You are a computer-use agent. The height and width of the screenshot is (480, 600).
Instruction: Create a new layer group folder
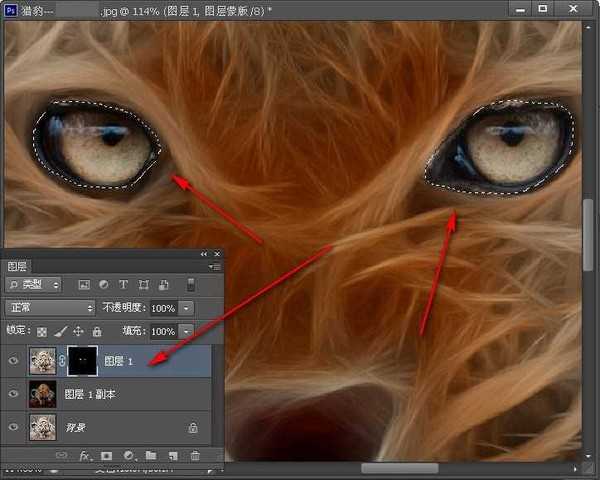[151, 456]
